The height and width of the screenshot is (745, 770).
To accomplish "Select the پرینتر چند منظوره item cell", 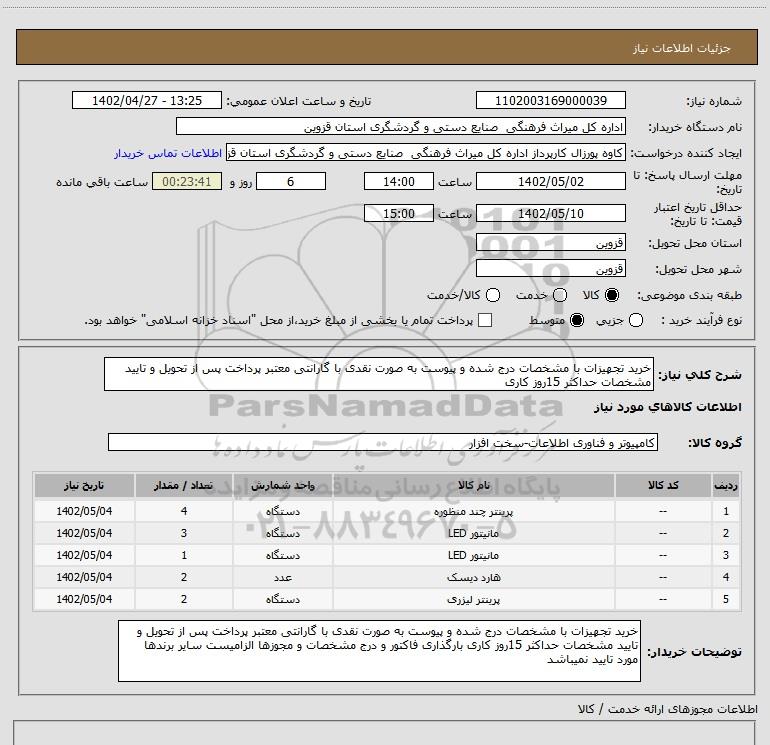I will coord(473,511).
